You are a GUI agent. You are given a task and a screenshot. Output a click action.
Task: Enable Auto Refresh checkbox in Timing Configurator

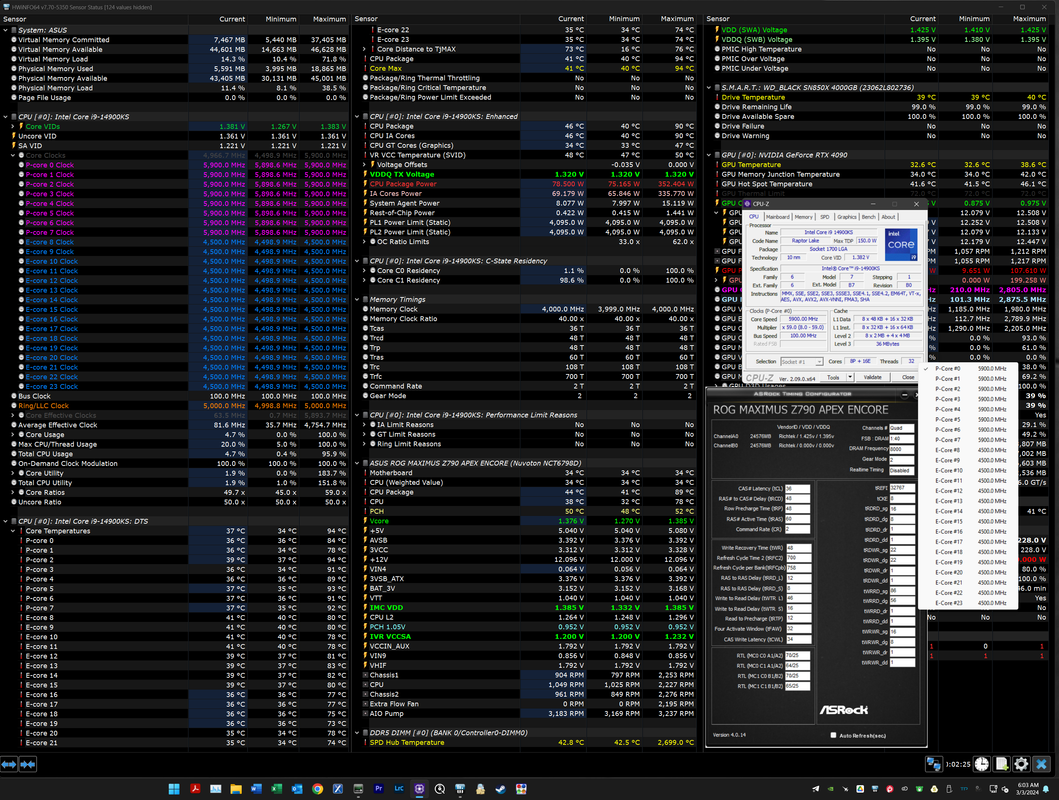coord(833,735)
